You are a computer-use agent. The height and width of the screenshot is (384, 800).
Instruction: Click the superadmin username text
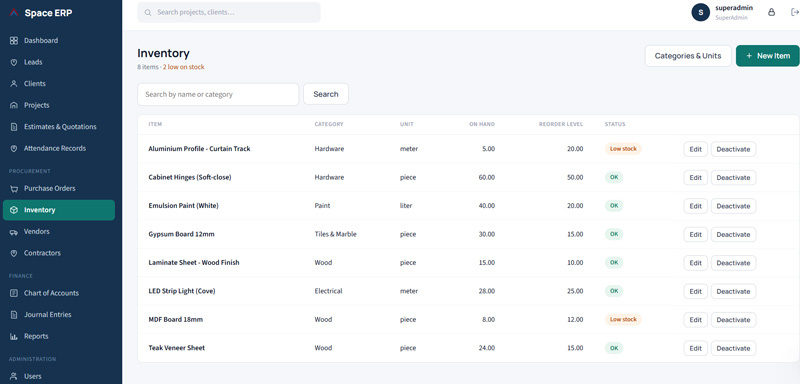(734, 8)
